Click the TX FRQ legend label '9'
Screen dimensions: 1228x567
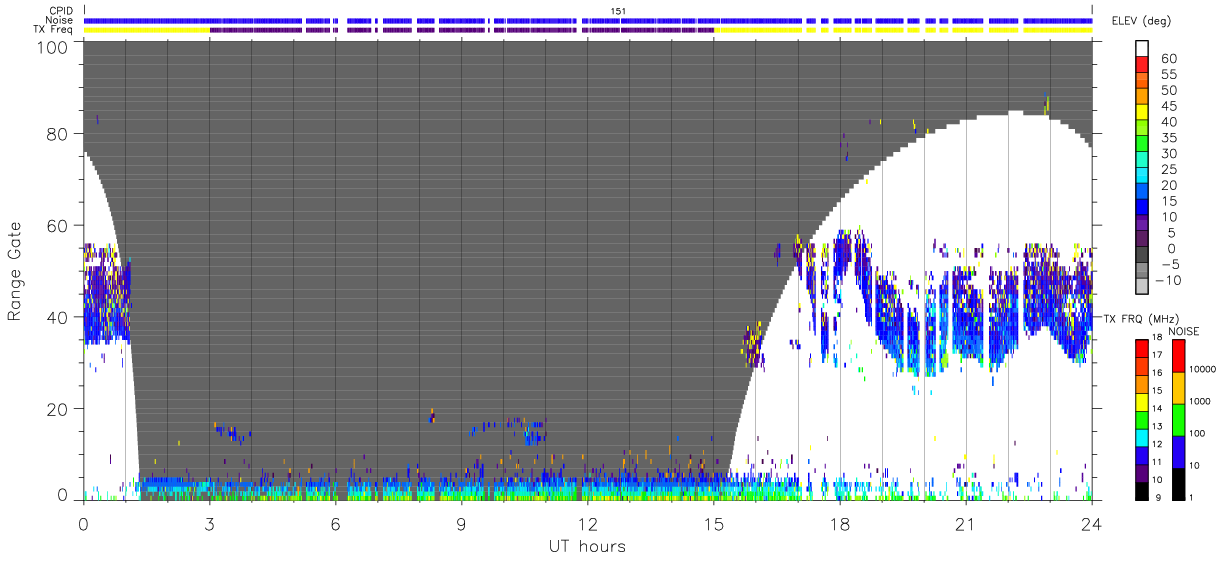(x=1157, y=497)
